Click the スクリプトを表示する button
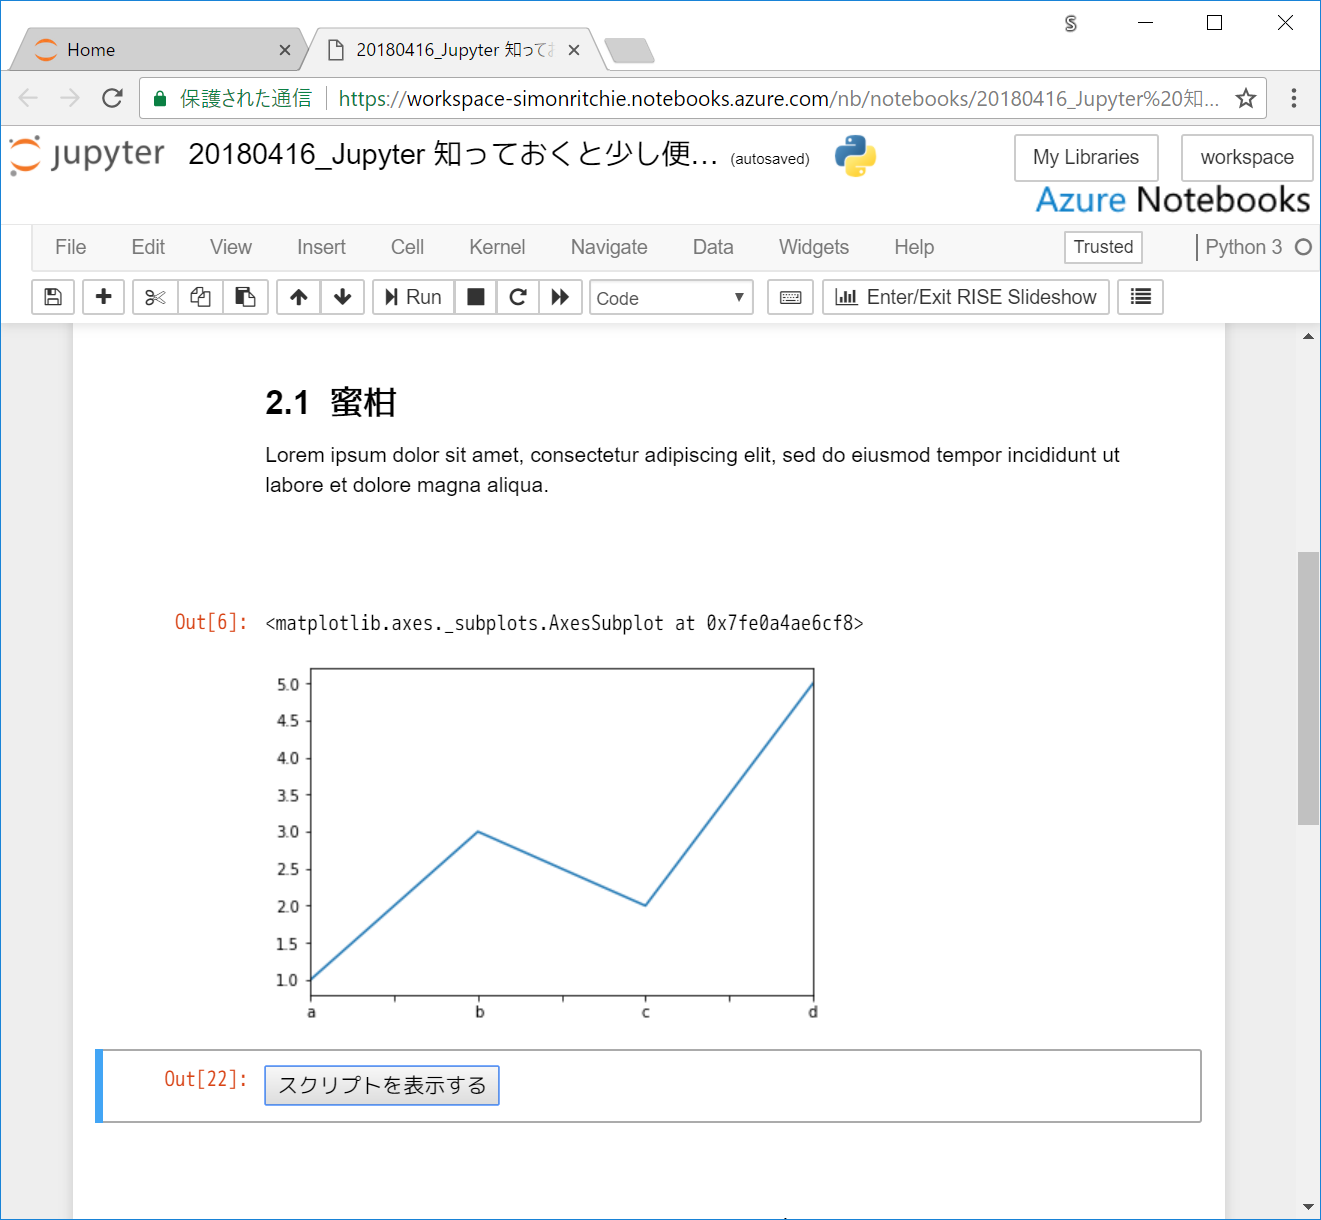The image size is (1321, 1220). 382,1086
